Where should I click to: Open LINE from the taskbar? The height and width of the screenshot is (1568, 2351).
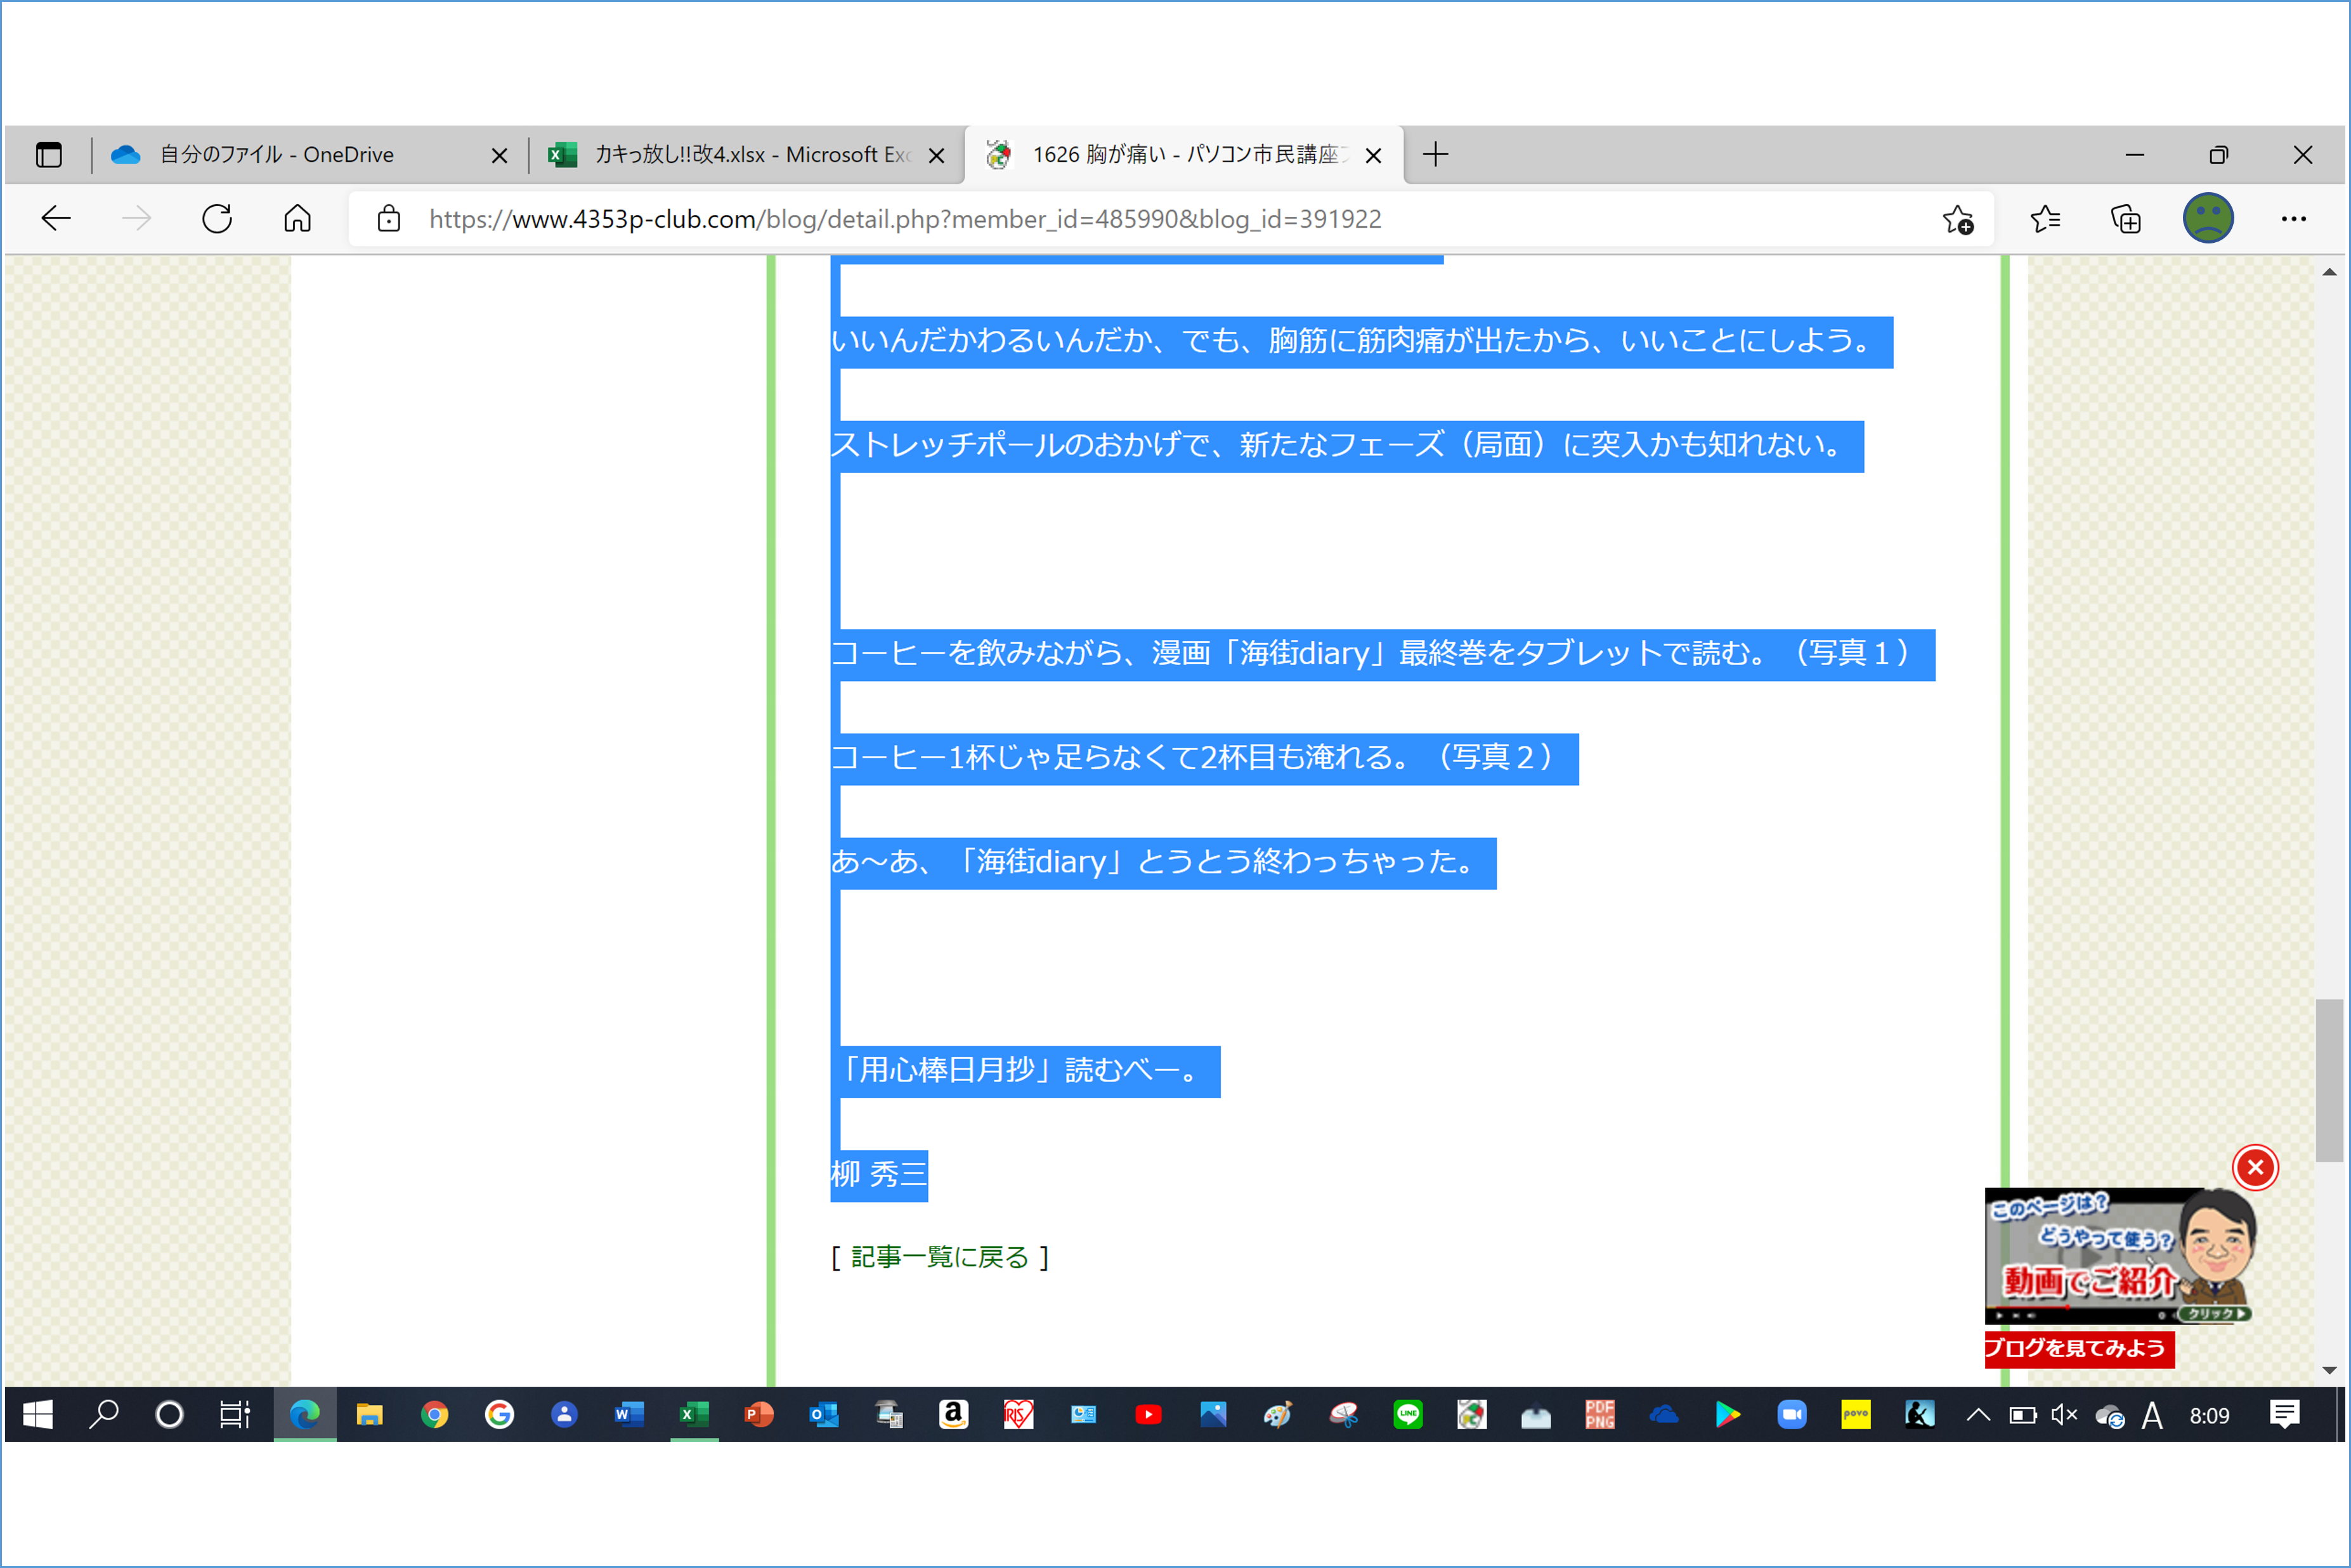point(1407,1414)
